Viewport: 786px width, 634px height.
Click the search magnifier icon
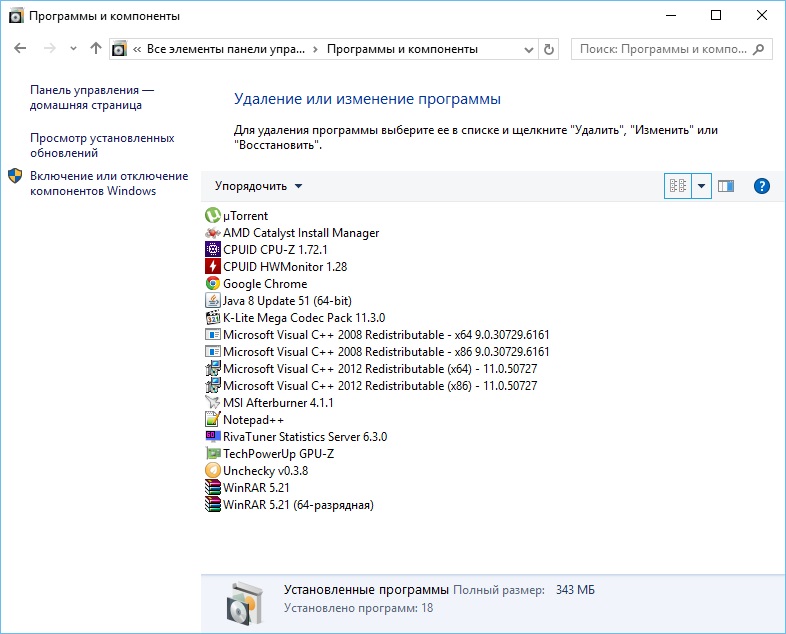tap(758, 49)
